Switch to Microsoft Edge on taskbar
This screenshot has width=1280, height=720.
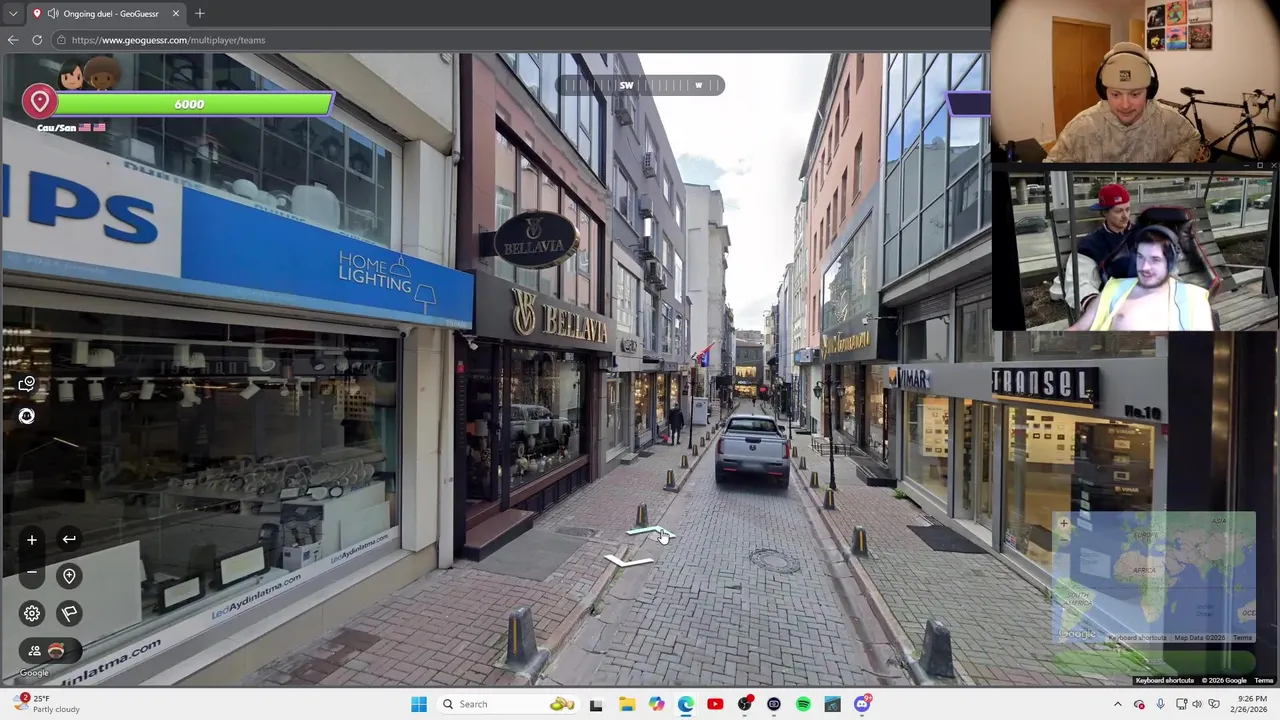point(685,704)
